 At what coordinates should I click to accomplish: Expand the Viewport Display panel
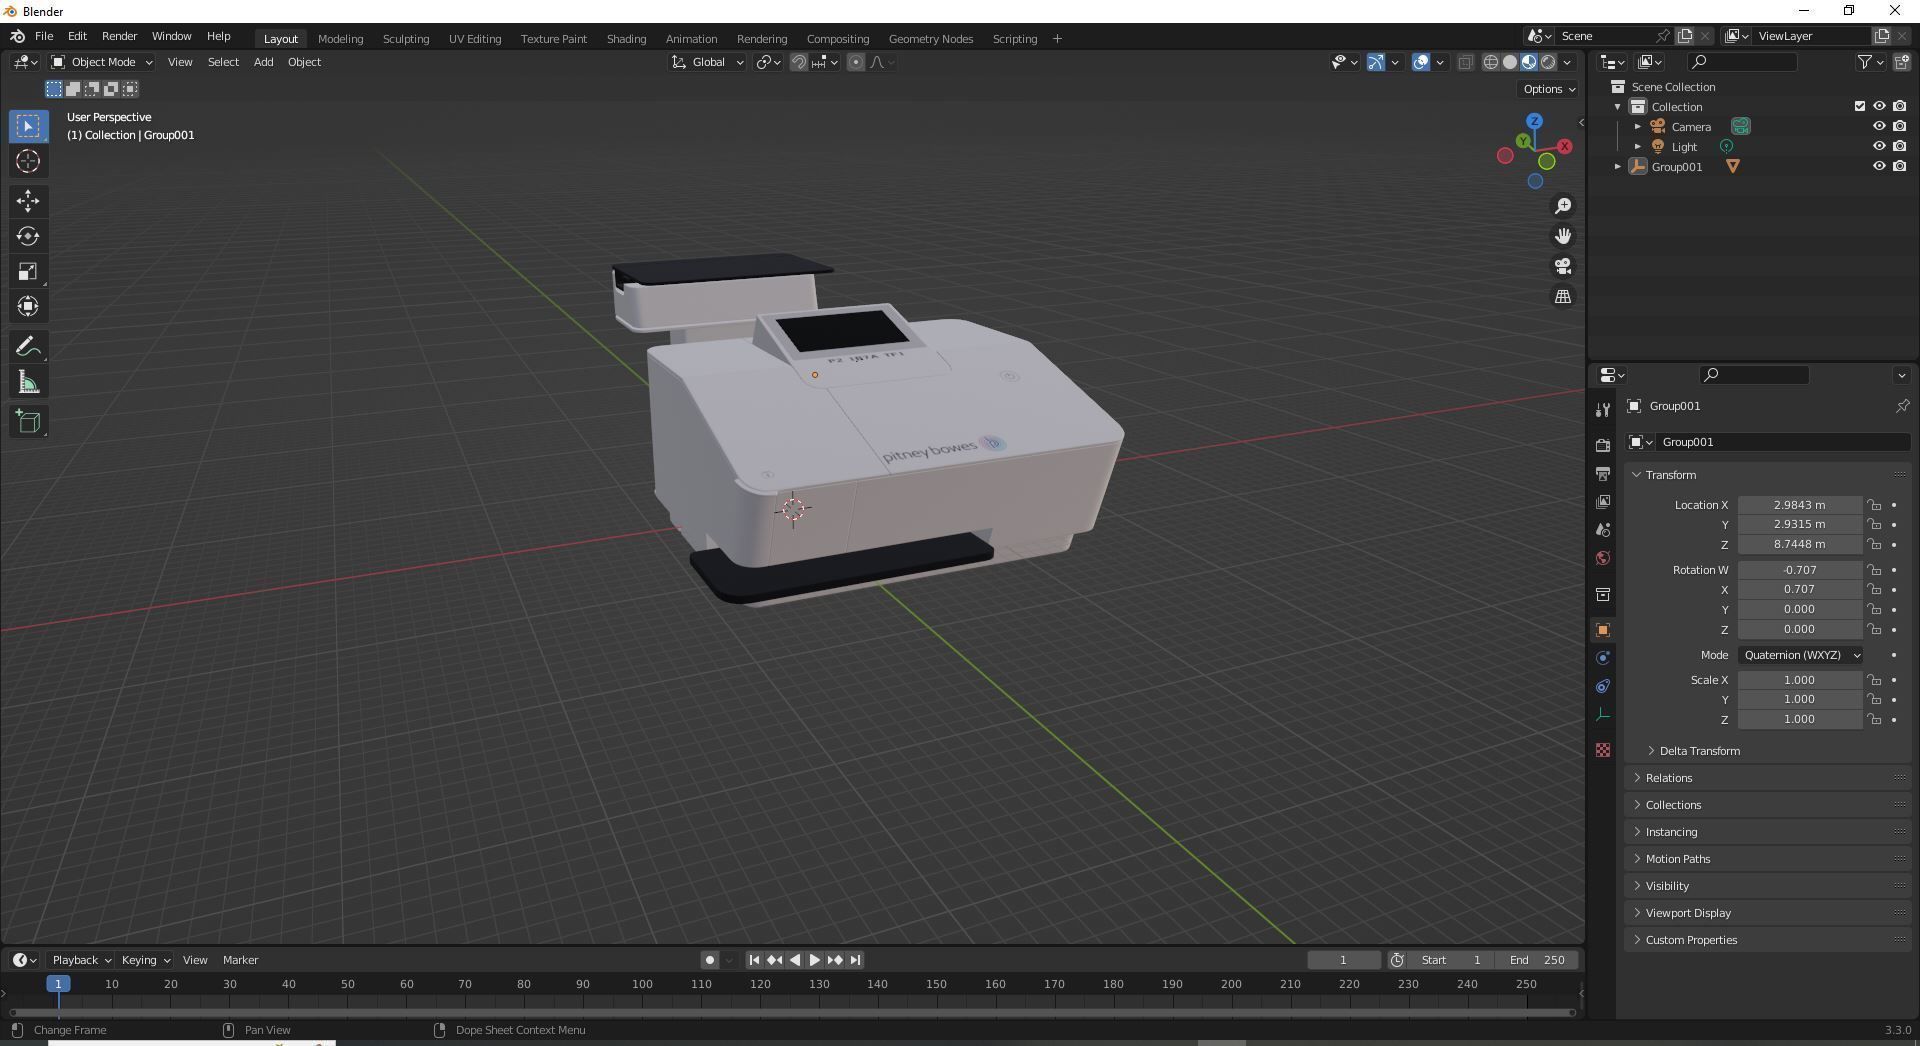click(x=1688, y=913)
